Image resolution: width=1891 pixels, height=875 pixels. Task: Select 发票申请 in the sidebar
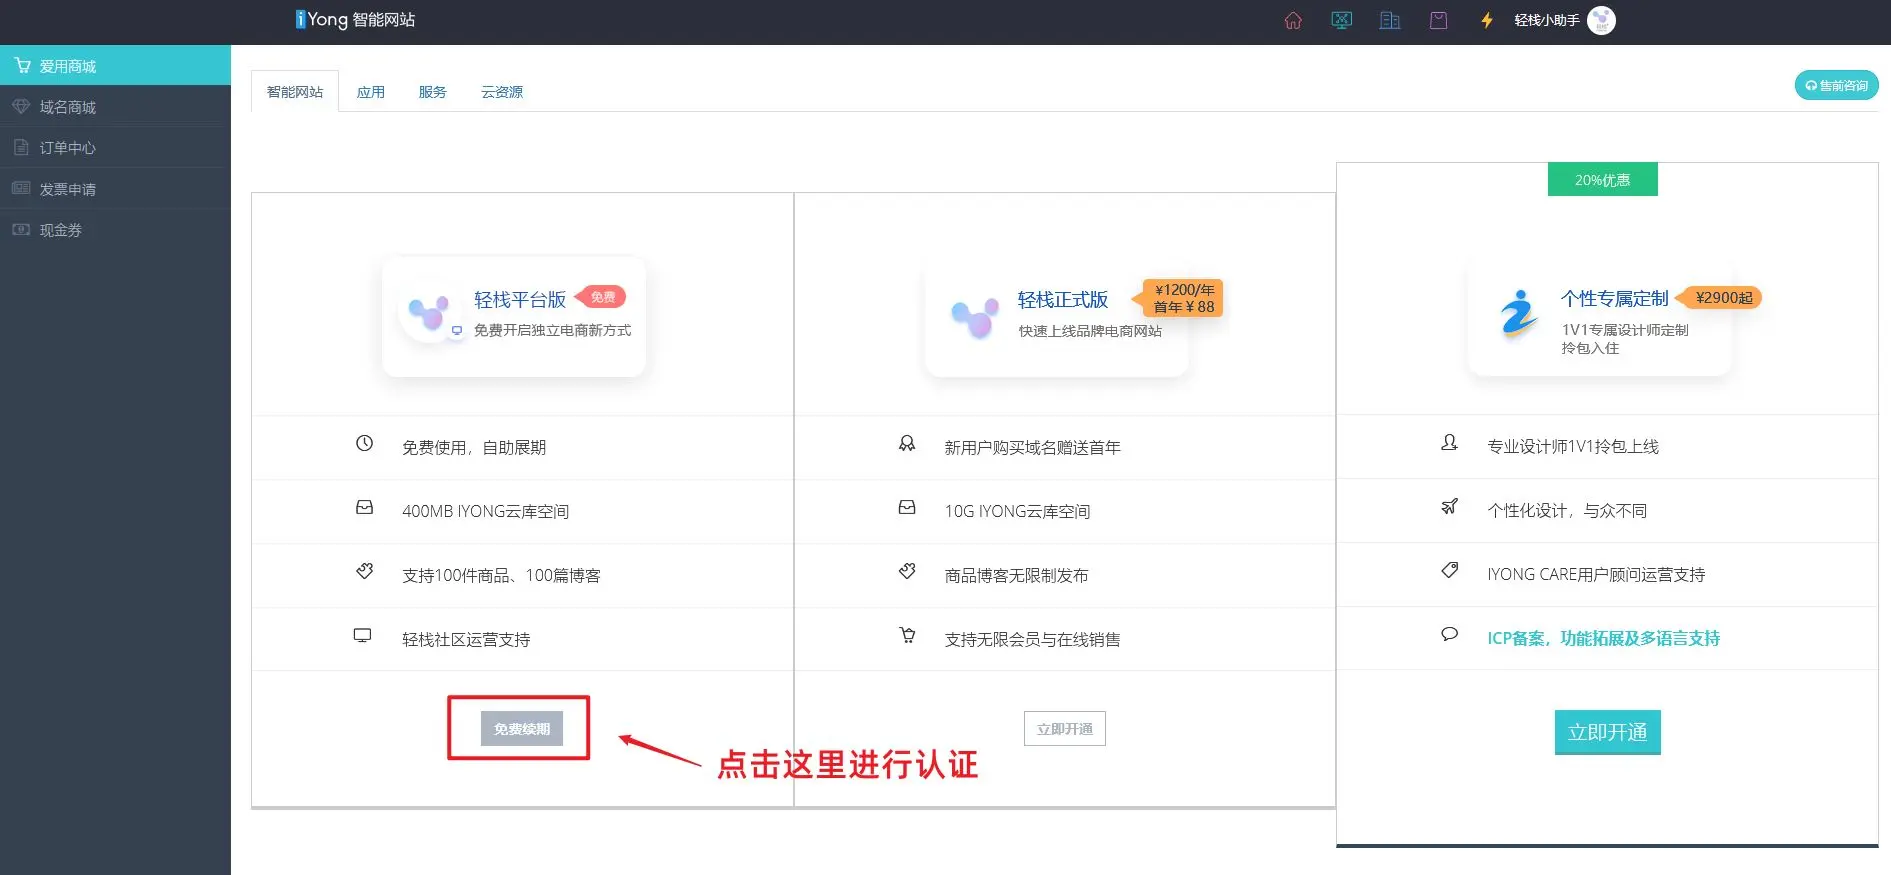tap(68, 189)
